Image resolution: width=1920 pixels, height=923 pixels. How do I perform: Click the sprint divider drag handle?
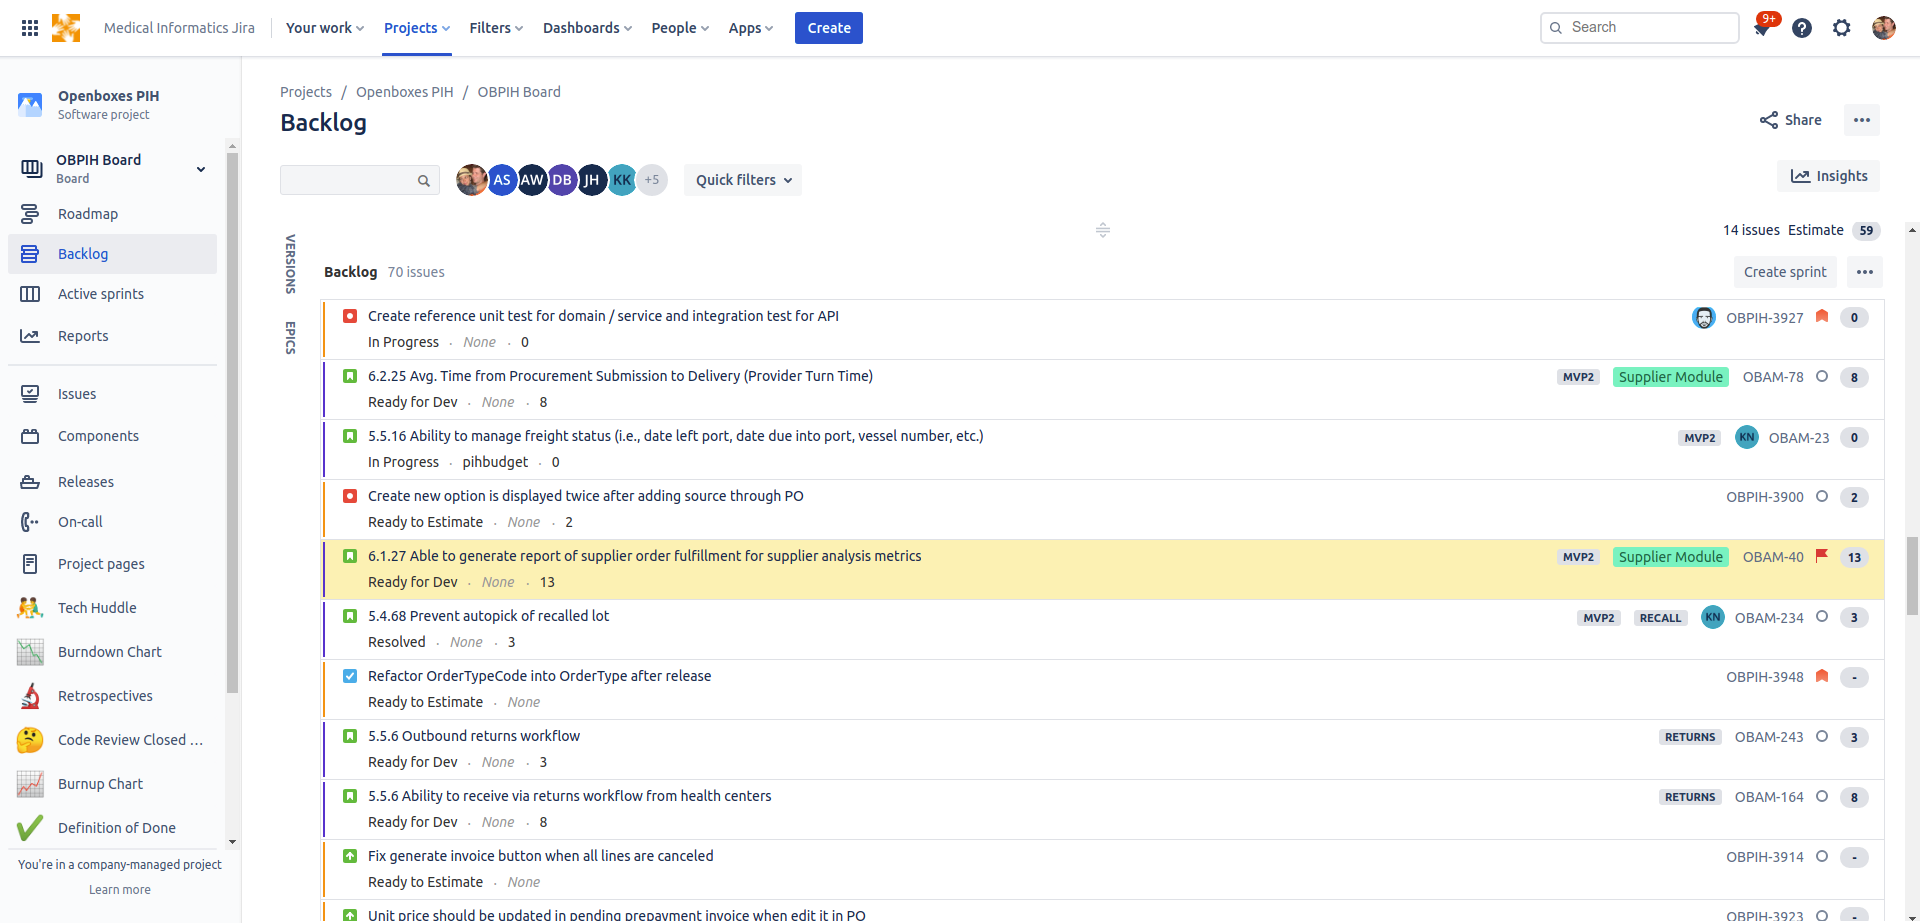point(1103,230)
